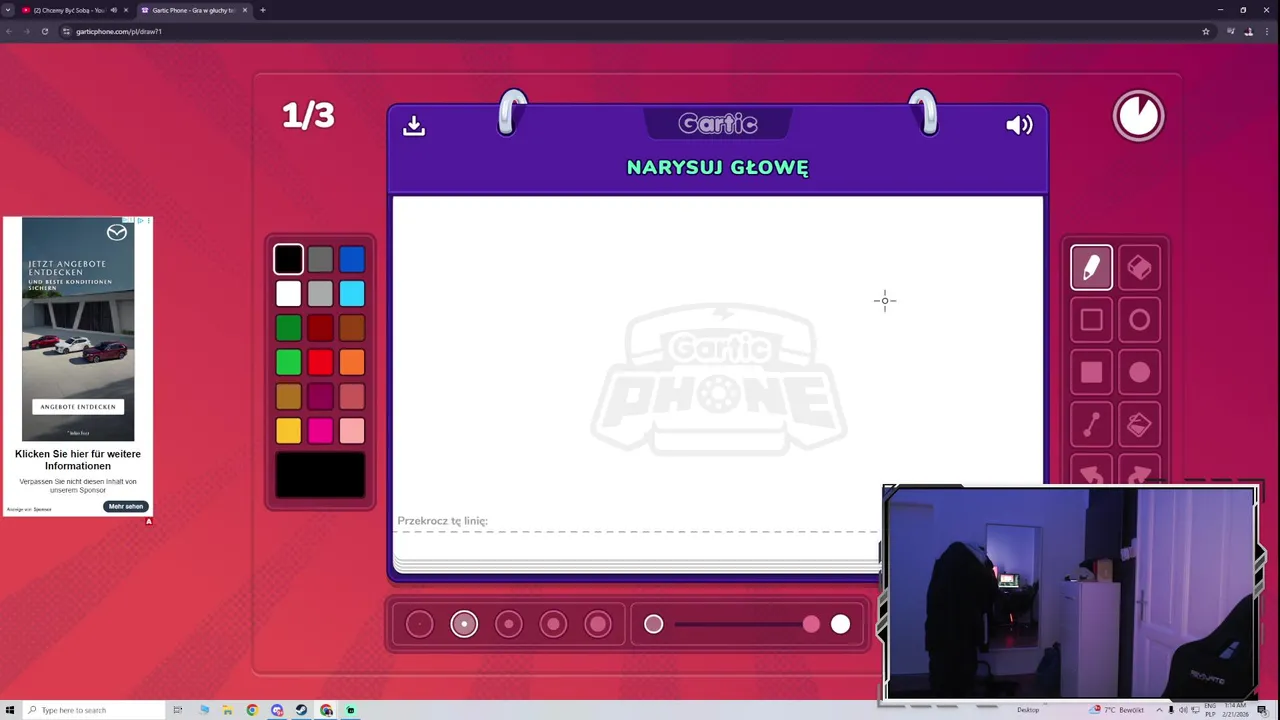1280x720 pixels.
Task: Open the tab search dropdown
Action: pyautogui.click(x=8, y=10)
